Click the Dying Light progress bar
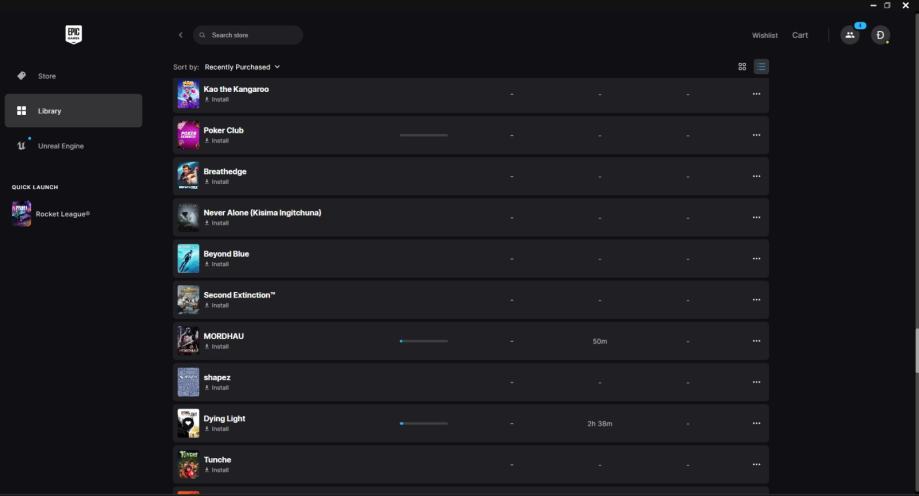919x496 pixels. (424, 424)
